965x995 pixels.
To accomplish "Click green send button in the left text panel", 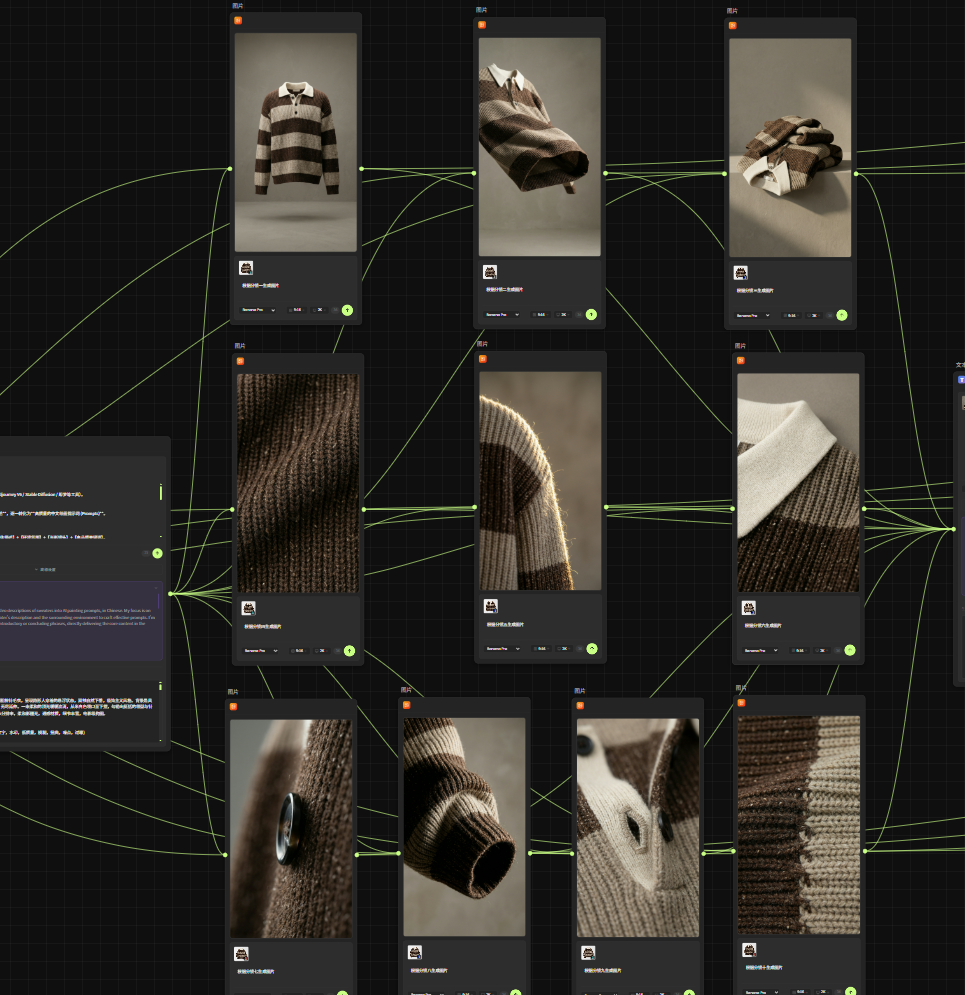I will pyautogui.click(x=157, y=553).
